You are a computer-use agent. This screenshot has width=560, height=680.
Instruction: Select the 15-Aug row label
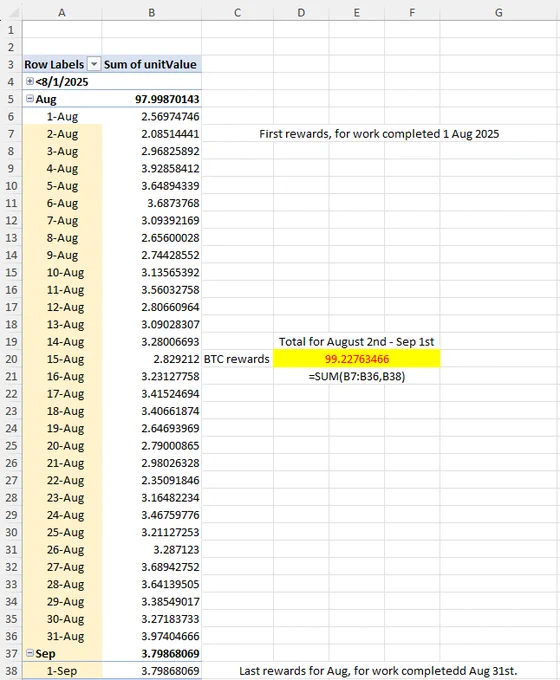pos(65,359)
